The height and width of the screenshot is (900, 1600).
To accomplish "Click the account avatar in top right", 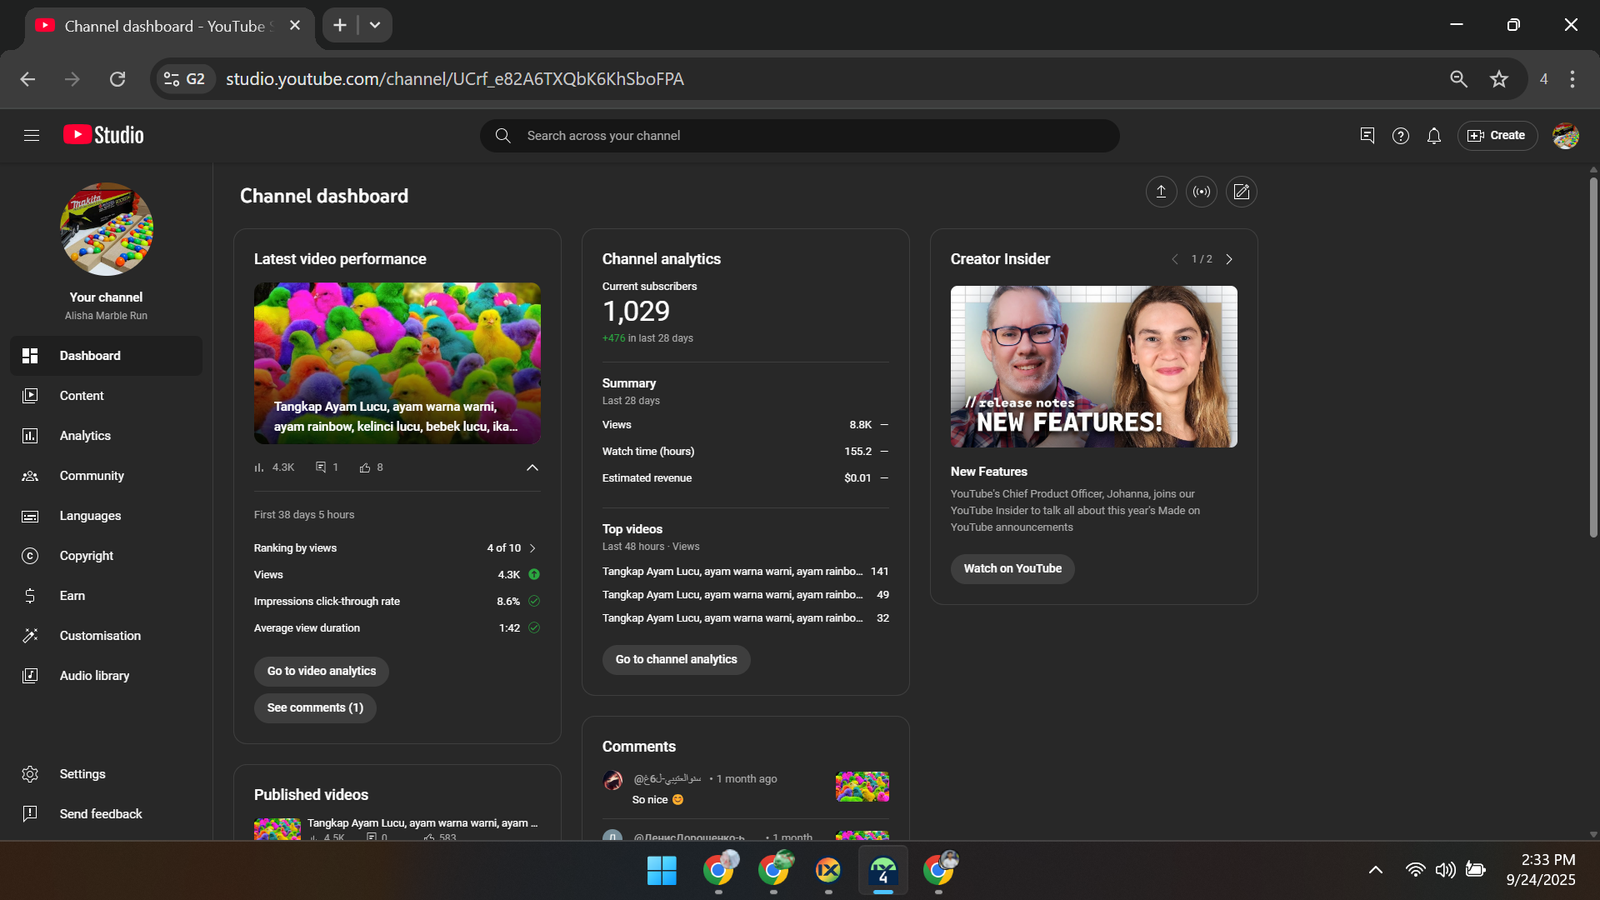I will 1565,136.
